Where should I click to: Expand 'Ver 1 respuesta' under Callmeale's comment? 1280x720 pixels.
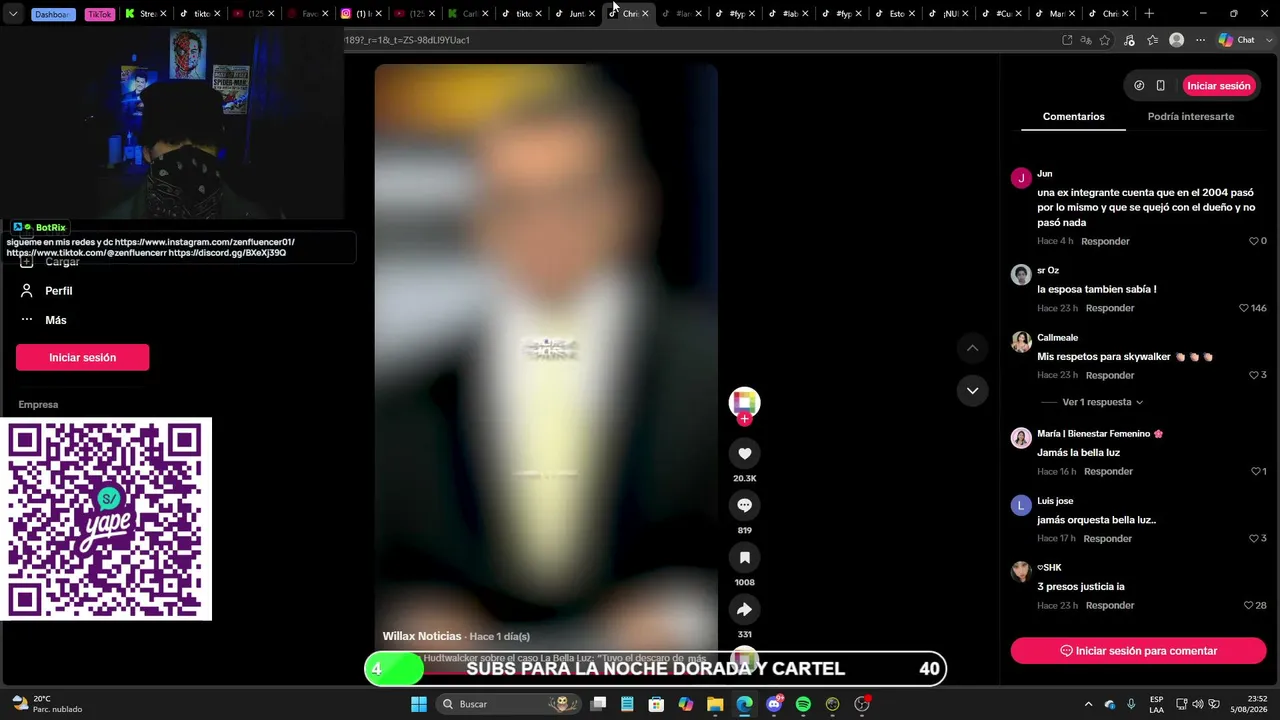coord(1102,402)
